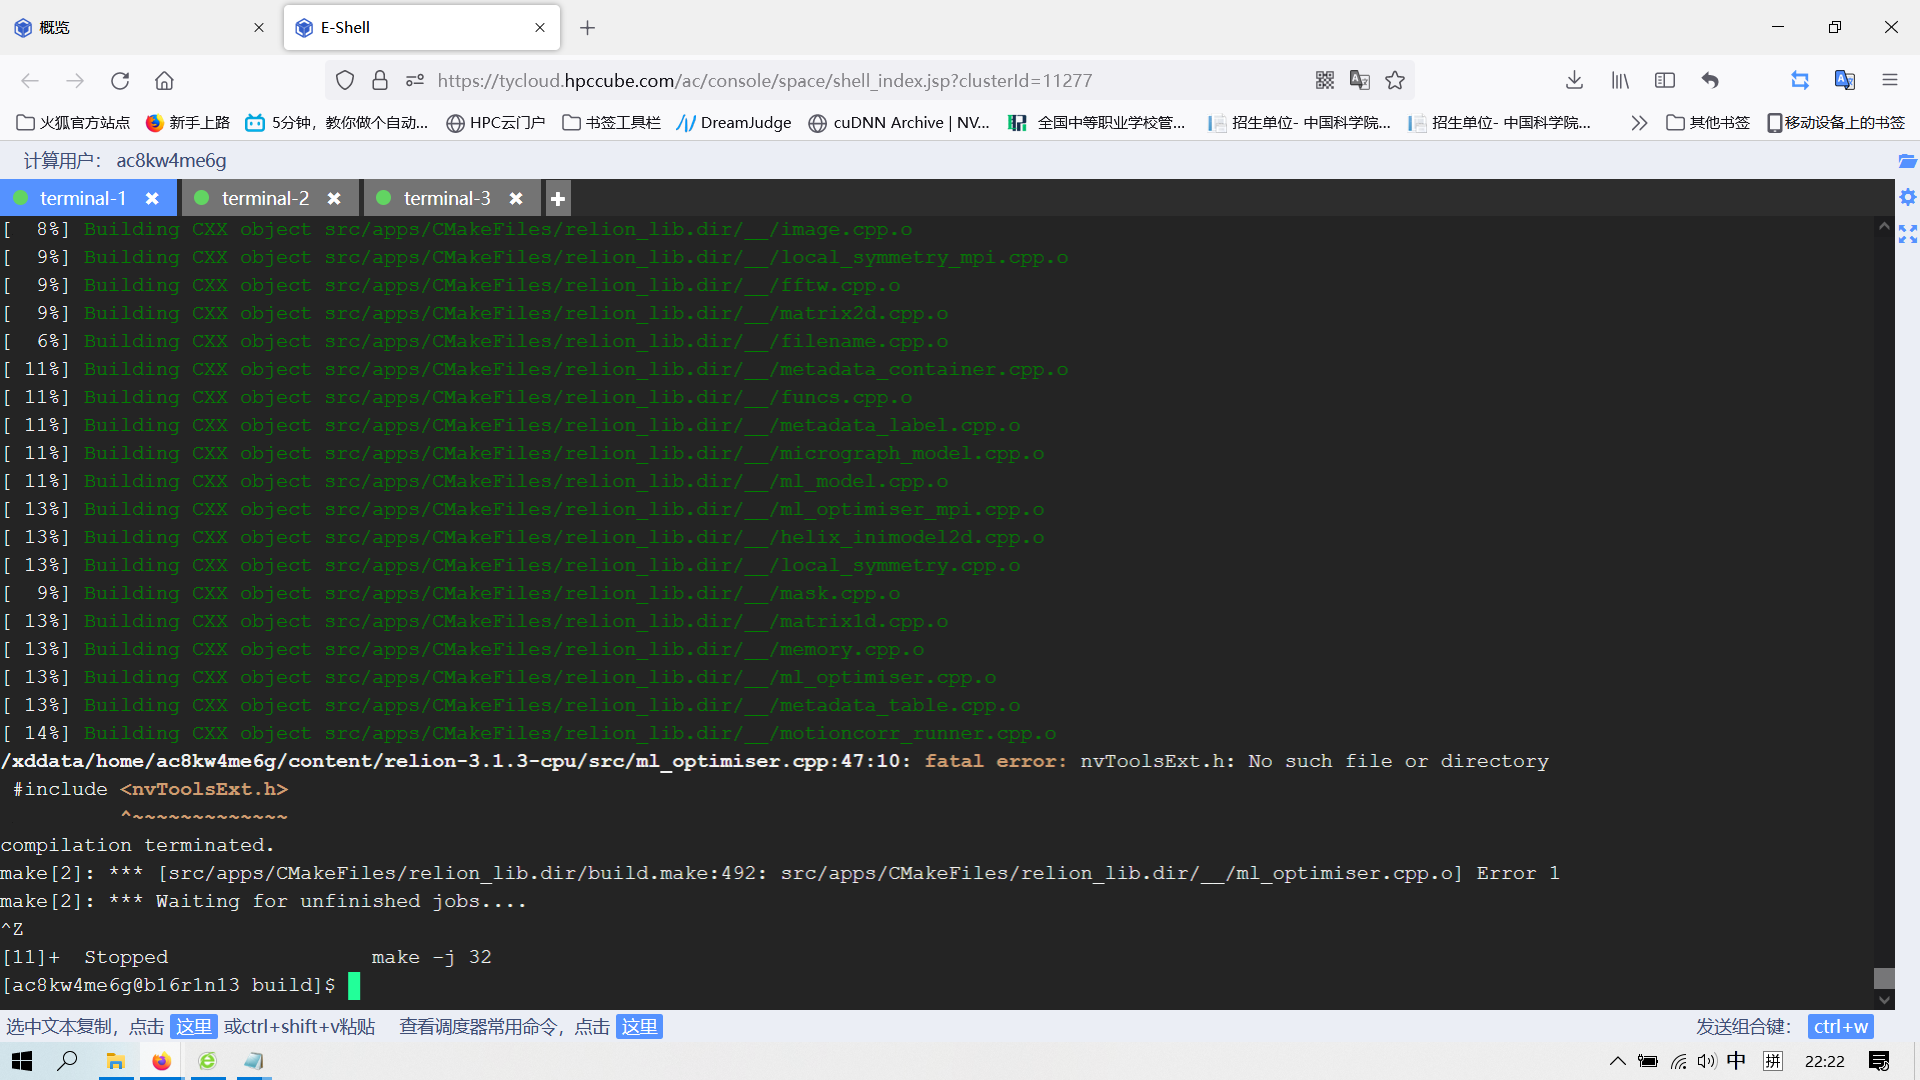Close the E-Shell browser tab
Screen dimensions: 1920x1080
540,28
